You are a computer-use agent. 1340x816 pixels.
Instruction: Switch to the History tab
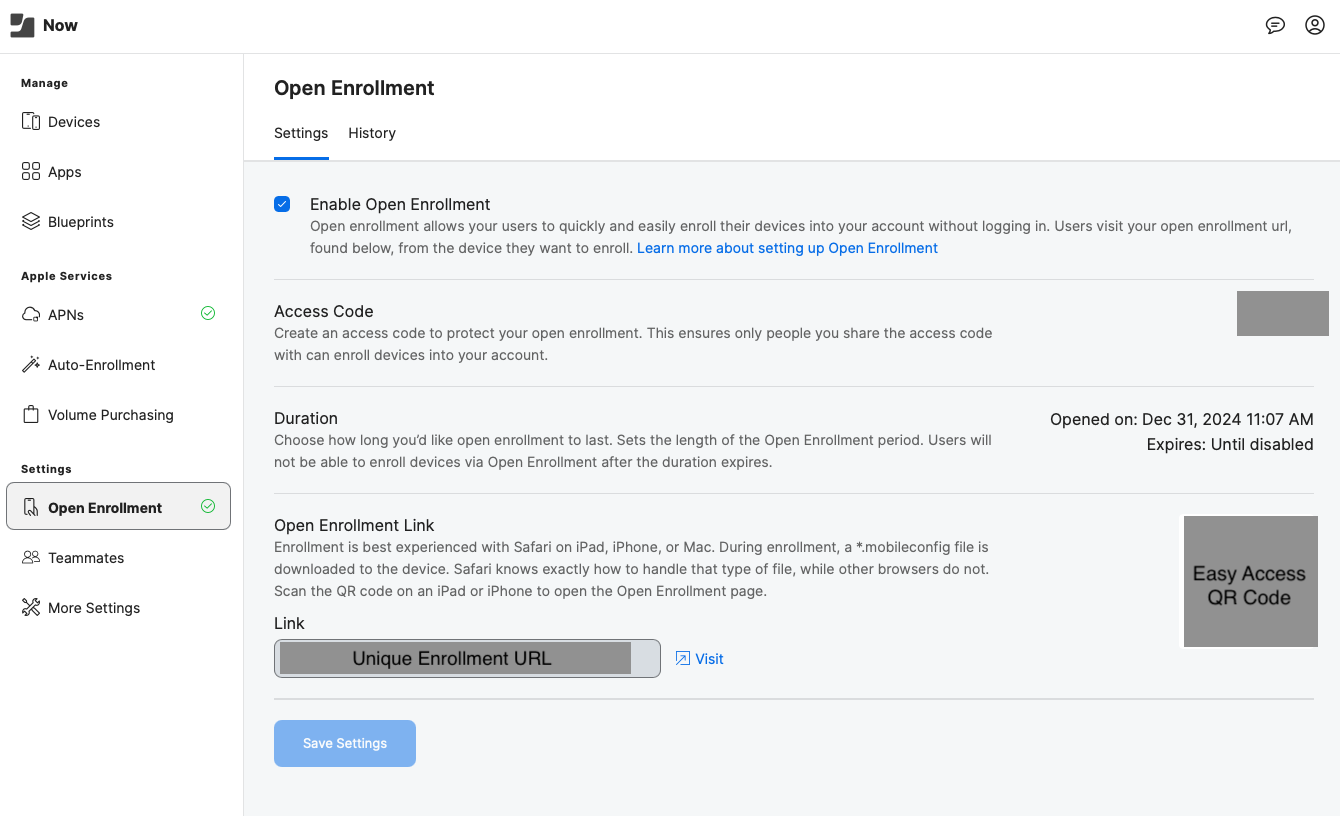tap(372, 133)
